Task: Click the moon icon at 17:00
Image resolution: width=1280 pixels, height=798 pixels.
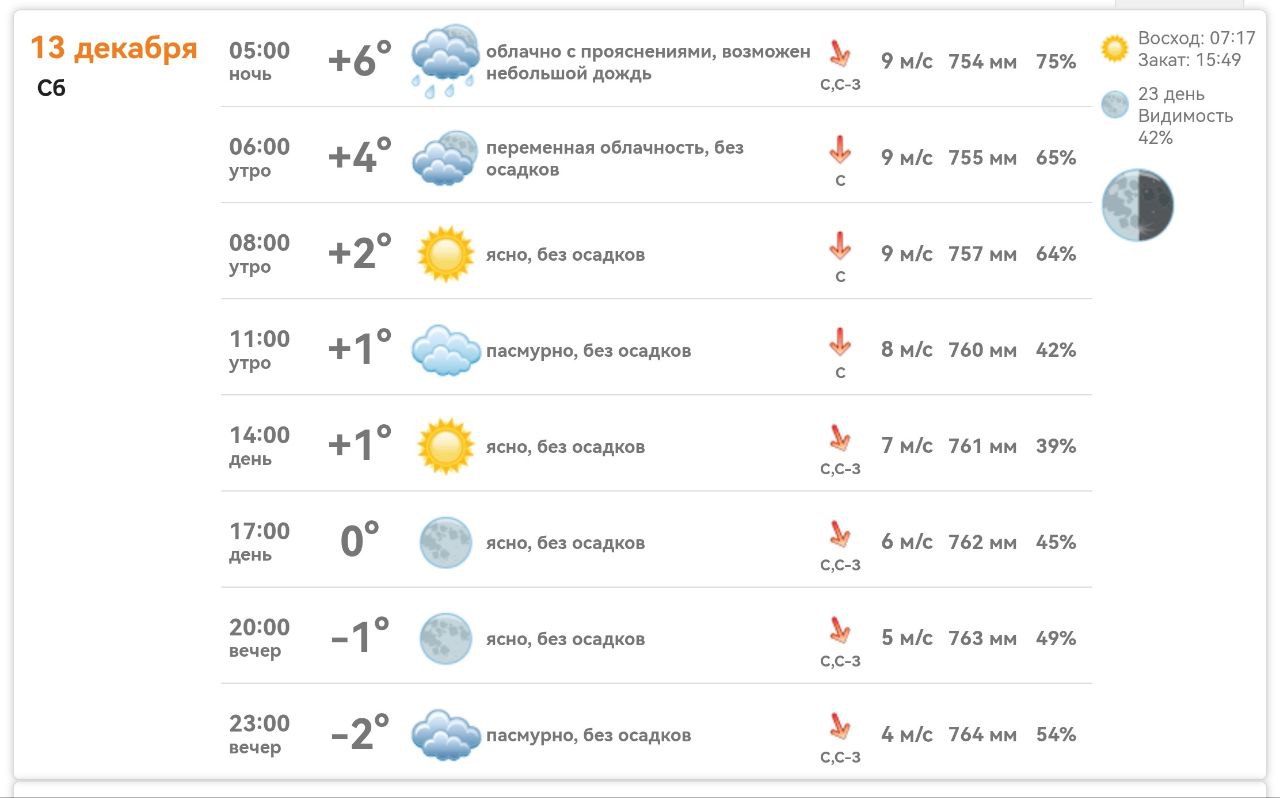Action: coord(445,543)
